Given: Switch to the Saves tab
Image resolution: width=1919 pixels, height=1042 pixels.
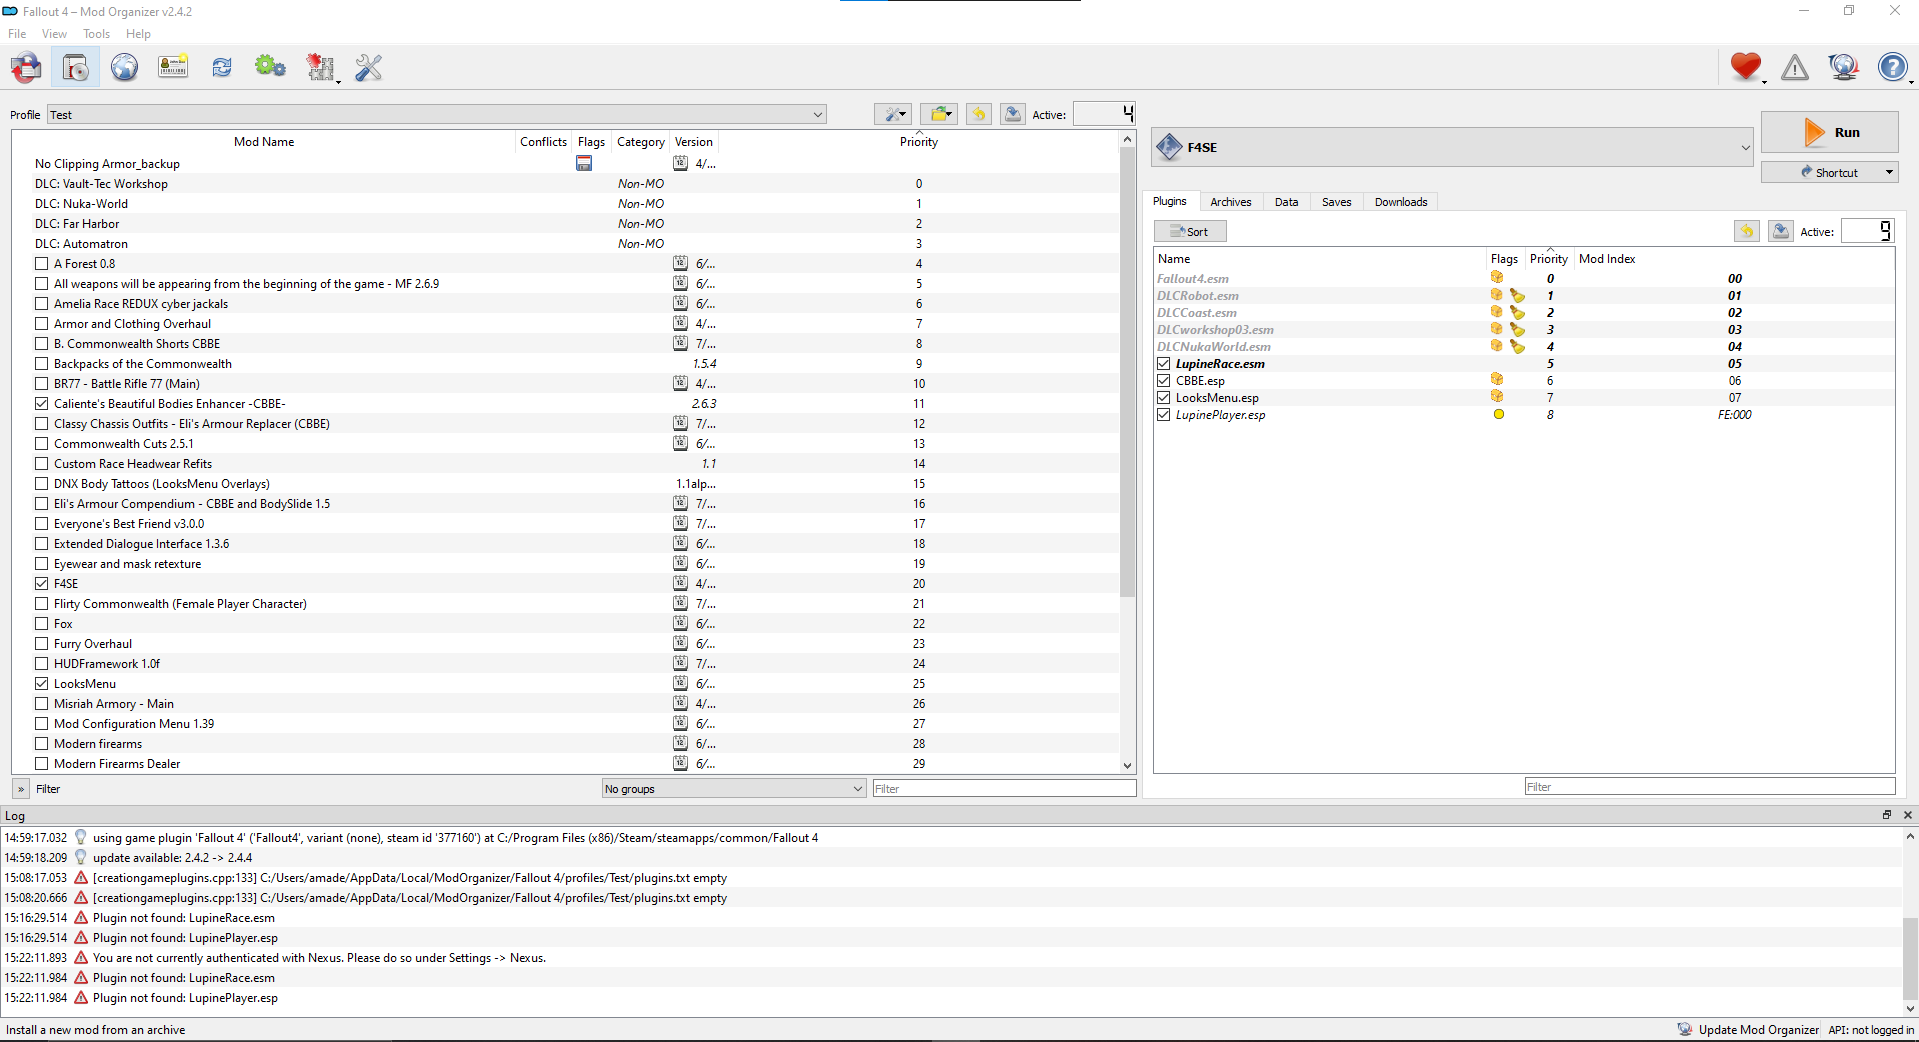Looking at the screenshot, I should (1336, 202).
